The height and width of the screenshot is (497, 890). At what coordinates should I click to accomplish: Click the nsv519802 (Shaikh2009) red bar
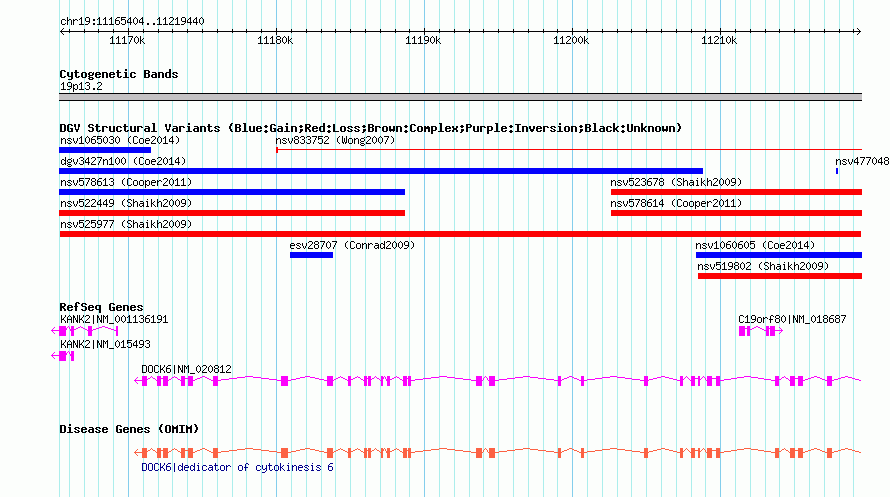pos(780,276)
